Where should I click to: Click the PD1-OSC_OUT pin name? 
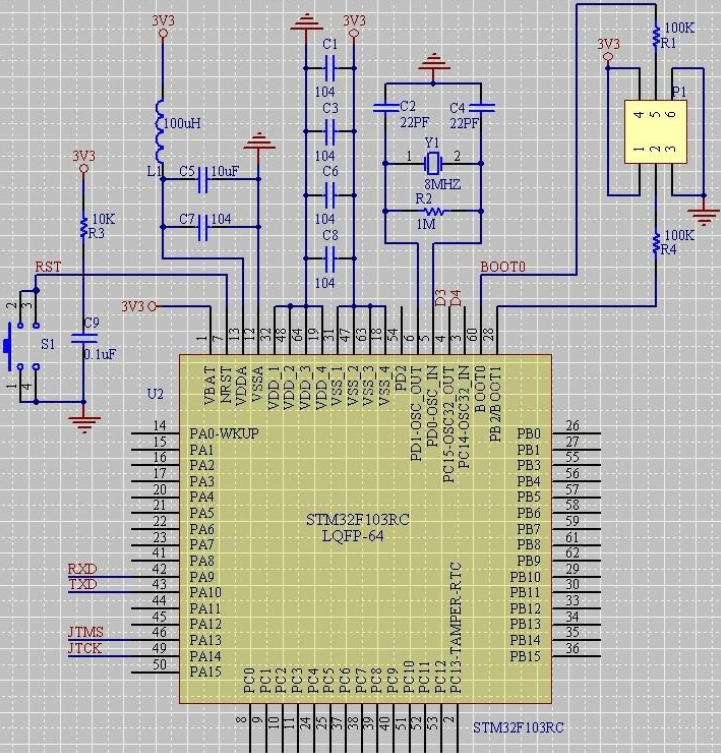pyautogui.click(x=416, y=414)
